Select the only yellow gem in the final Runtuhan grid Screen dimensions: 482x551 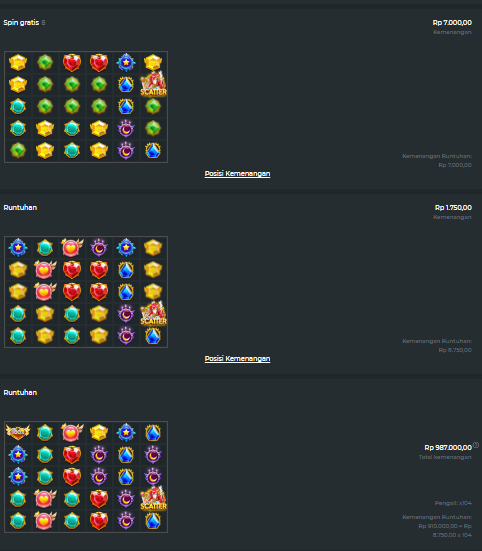(99, 432)
